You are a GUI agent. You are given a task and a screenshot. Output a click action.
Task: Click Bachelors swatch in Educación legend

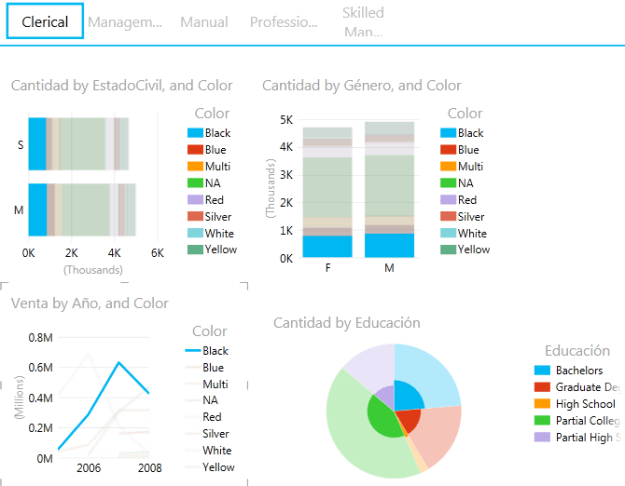542,371
